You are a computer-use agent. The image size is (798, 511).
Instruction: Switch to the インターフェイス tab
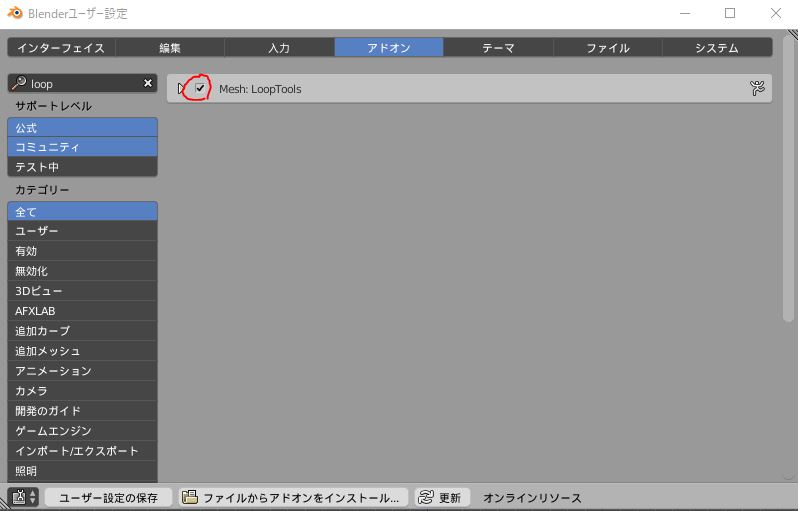tap(61, 48)
